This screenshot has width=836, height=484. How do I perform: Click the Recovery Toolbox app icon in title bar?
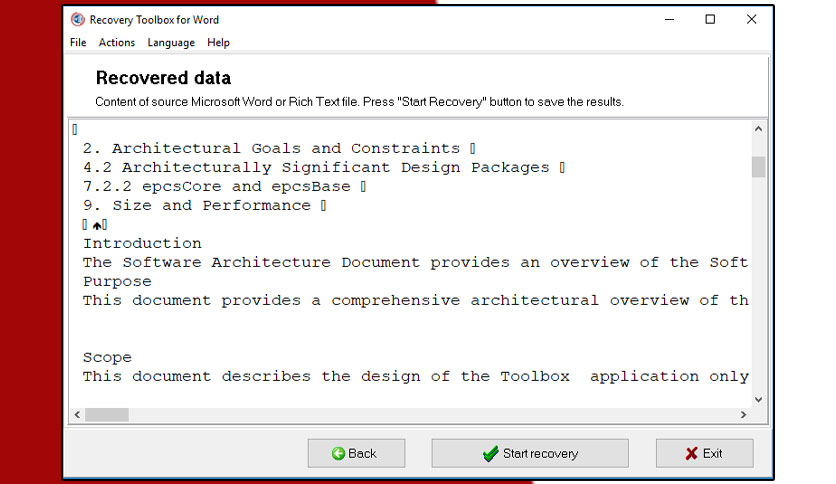(78, 20)
